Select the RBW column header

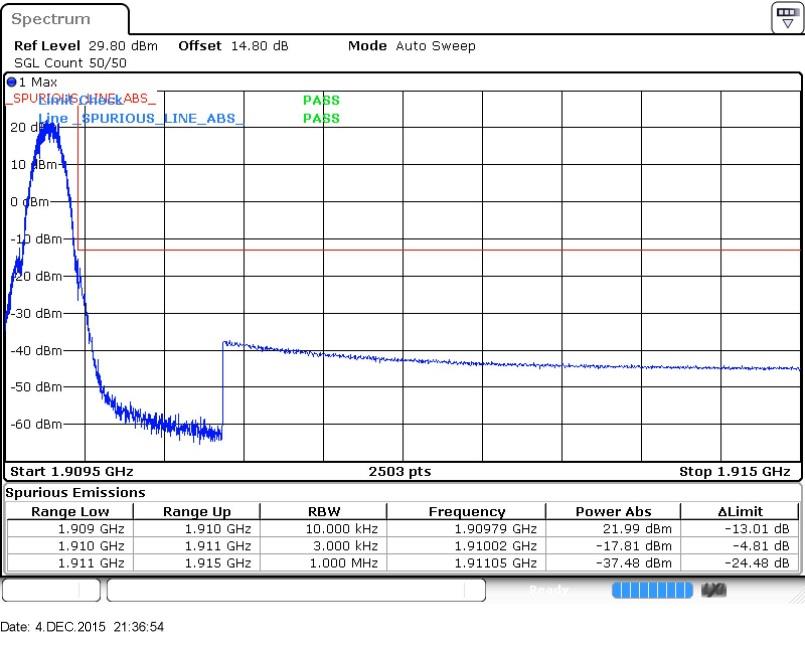coord(324,511)
